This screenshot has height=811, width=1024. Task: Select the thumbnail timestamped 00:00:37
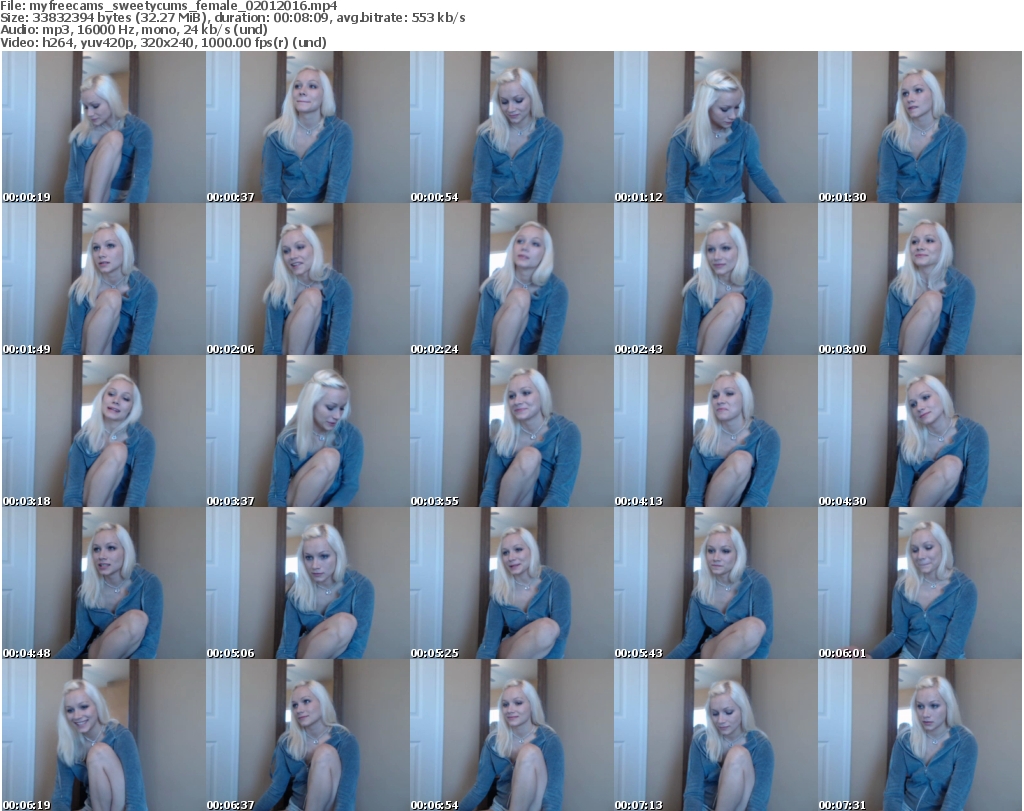click(x=308, y=127)
